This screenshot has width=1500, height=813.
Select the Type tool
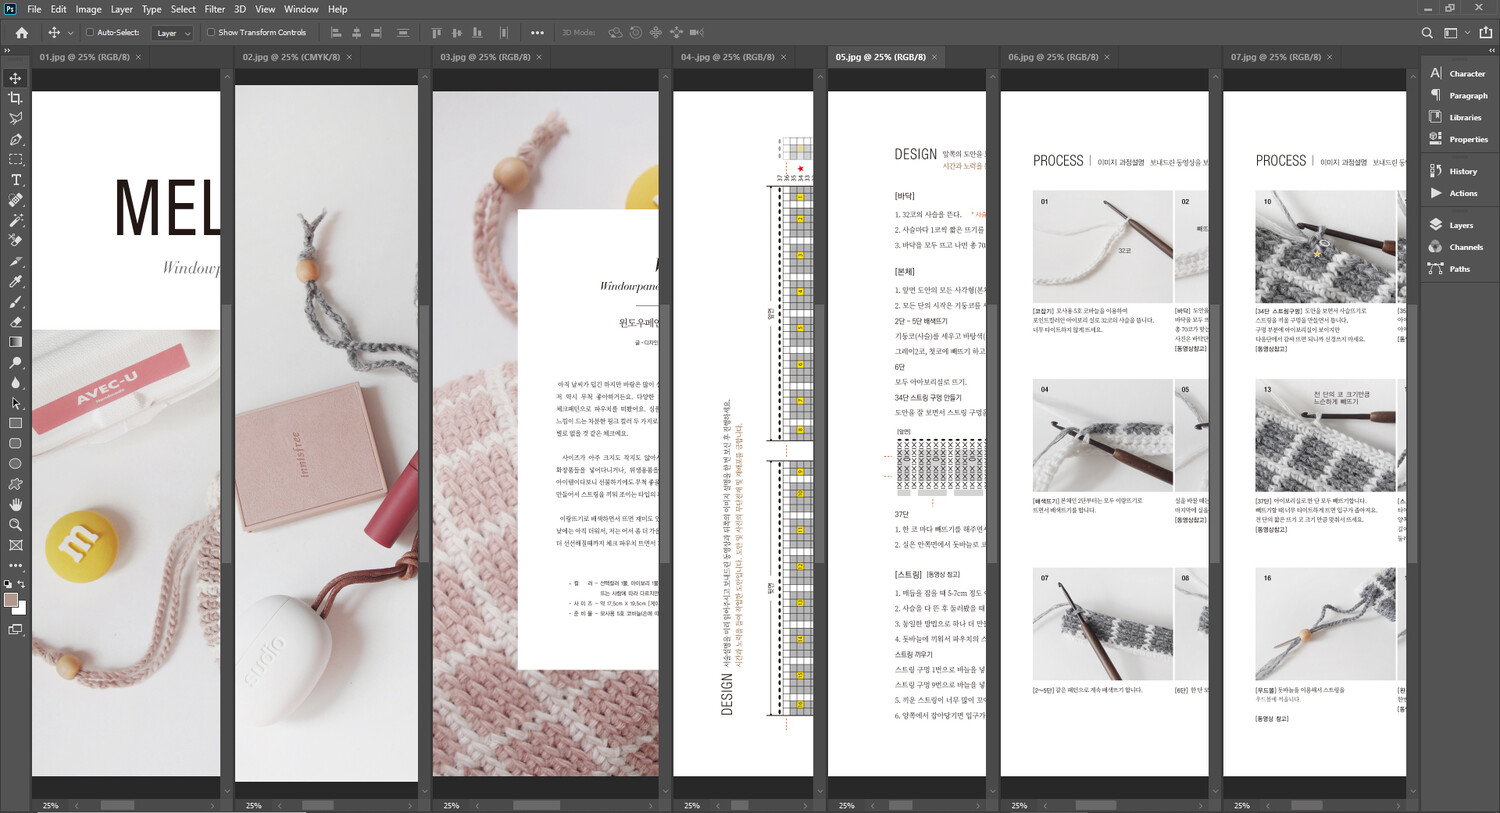(15, 180)
